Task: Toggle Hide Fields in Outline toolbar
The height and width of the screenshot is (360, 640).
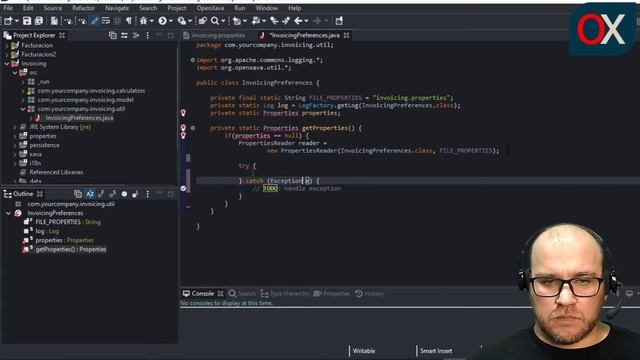Action: pos(101,194)
